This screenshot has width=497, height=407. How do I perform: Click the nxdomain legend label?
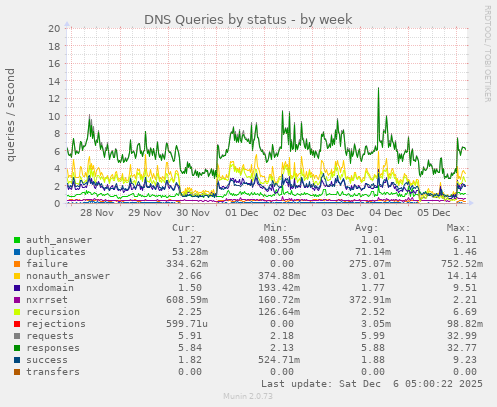(x=50, y=288)
